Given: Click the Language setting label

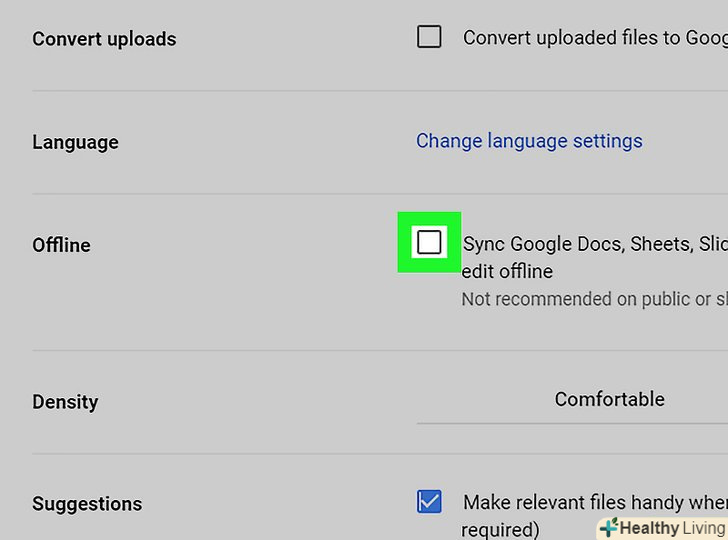Looking at the screenshot, I should coord(75,142).
